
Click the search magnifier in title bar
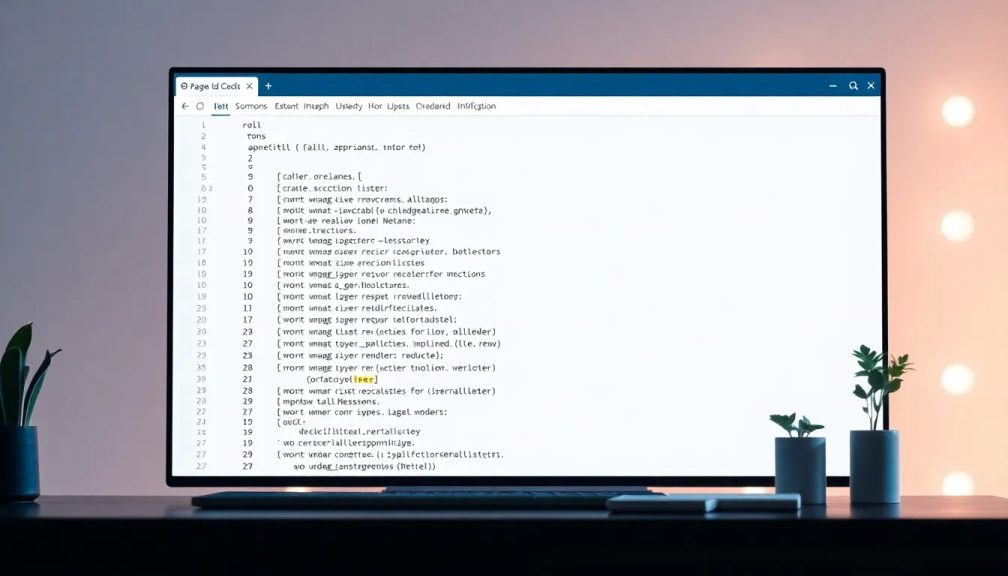(x=853, y=87)
